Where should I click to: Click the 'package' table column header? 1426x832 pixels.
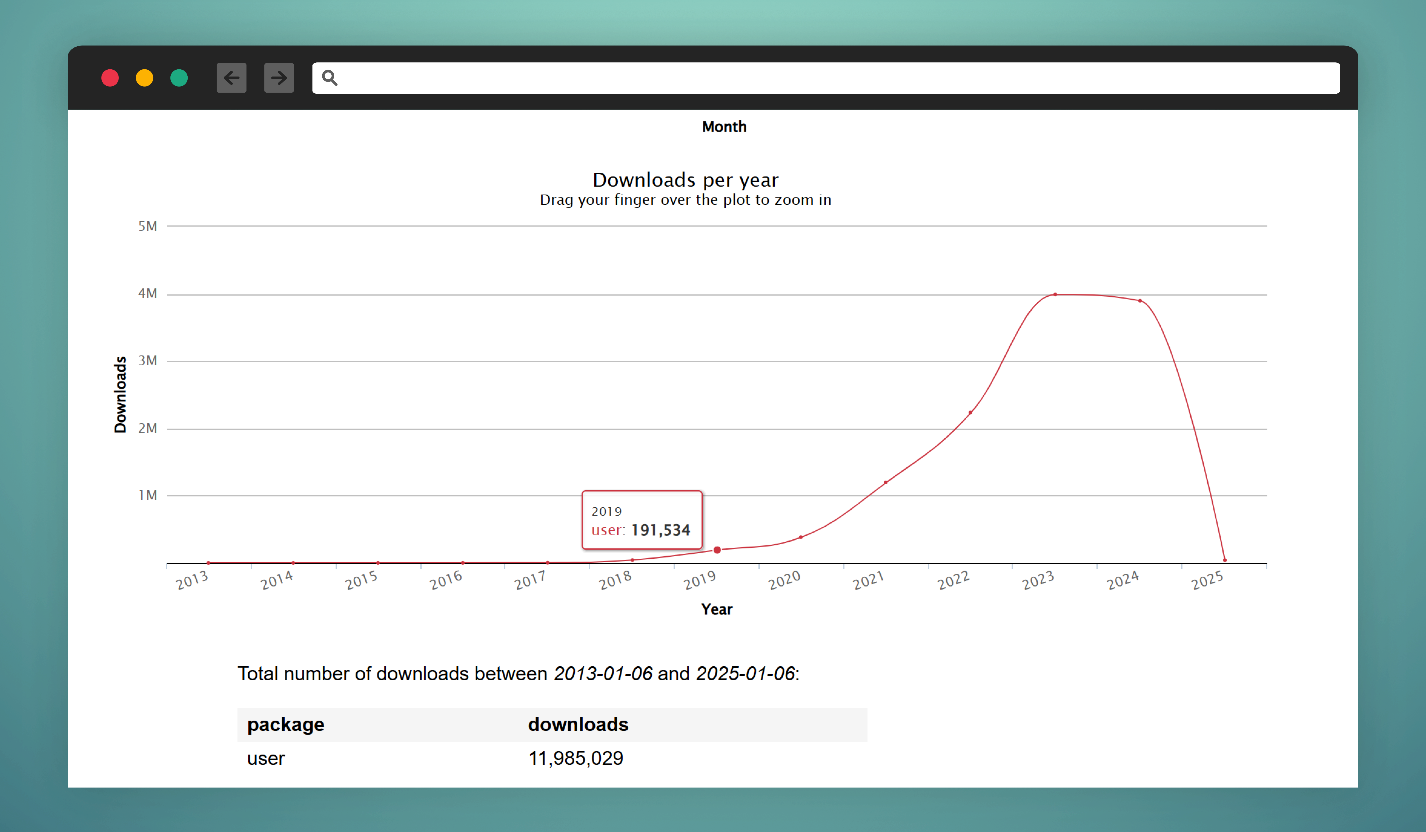pos(286,725)
